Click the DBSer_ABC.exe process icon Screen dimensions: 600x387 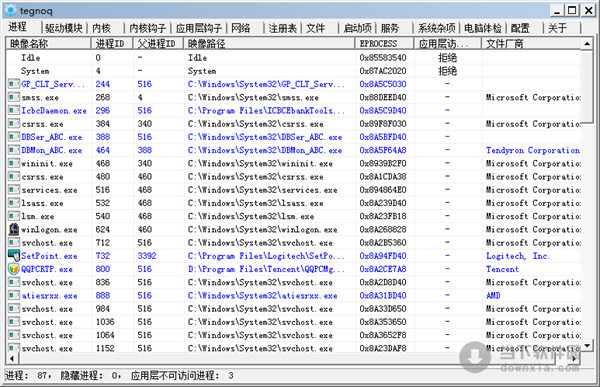[14, 137]
